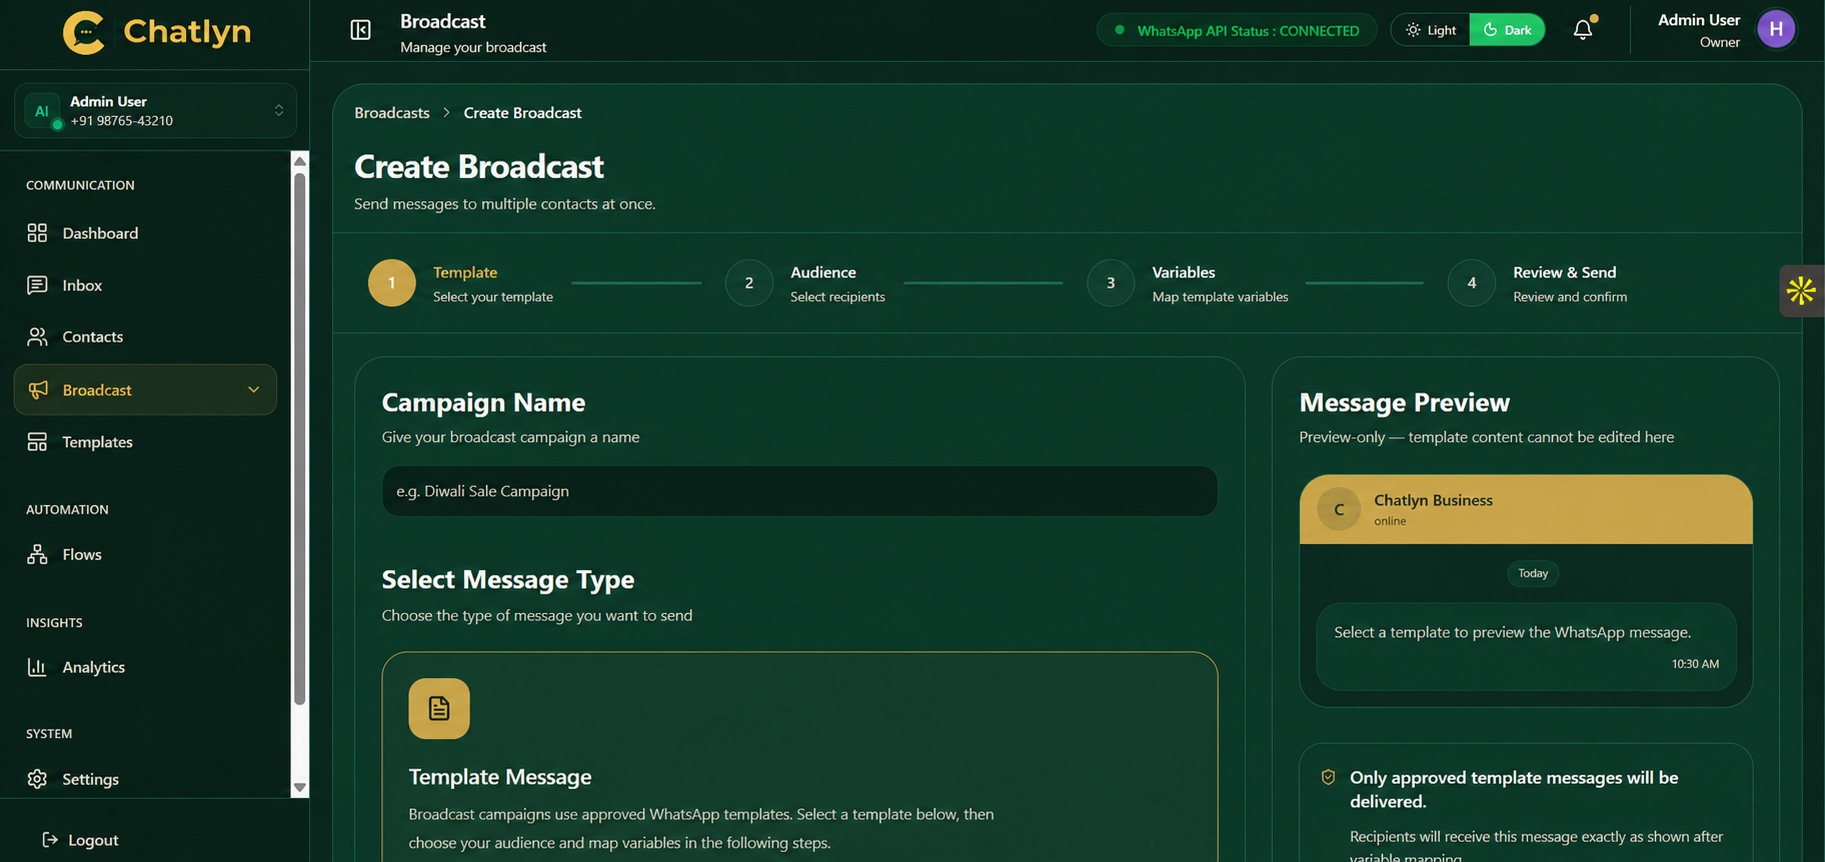Click the sidebar scrollbar up arrow
This screenshot has width=1825, height=862.
point(299,161)
